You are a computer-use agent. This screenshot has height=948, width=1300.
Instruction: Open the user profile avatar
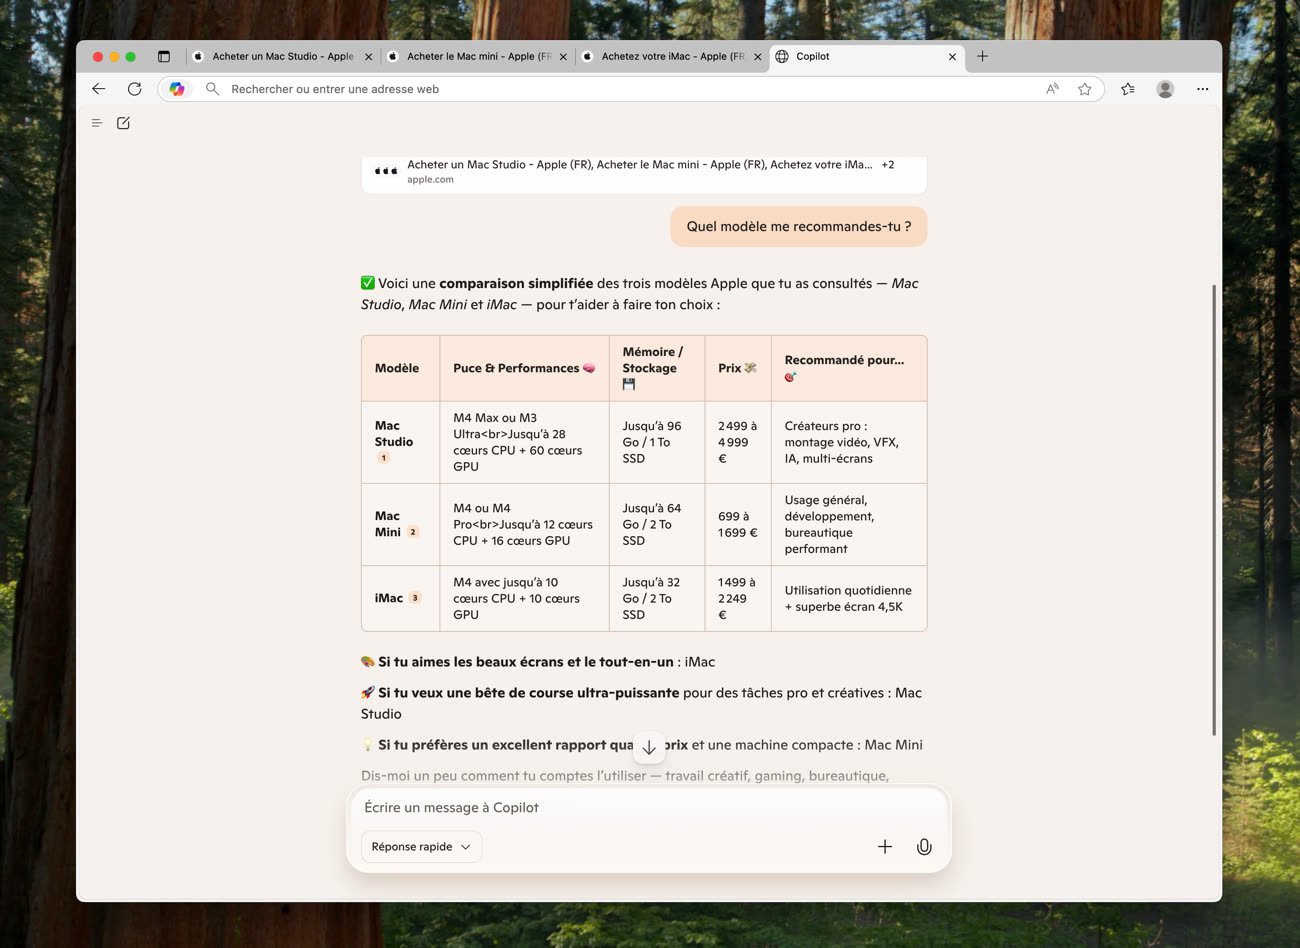1165,89
